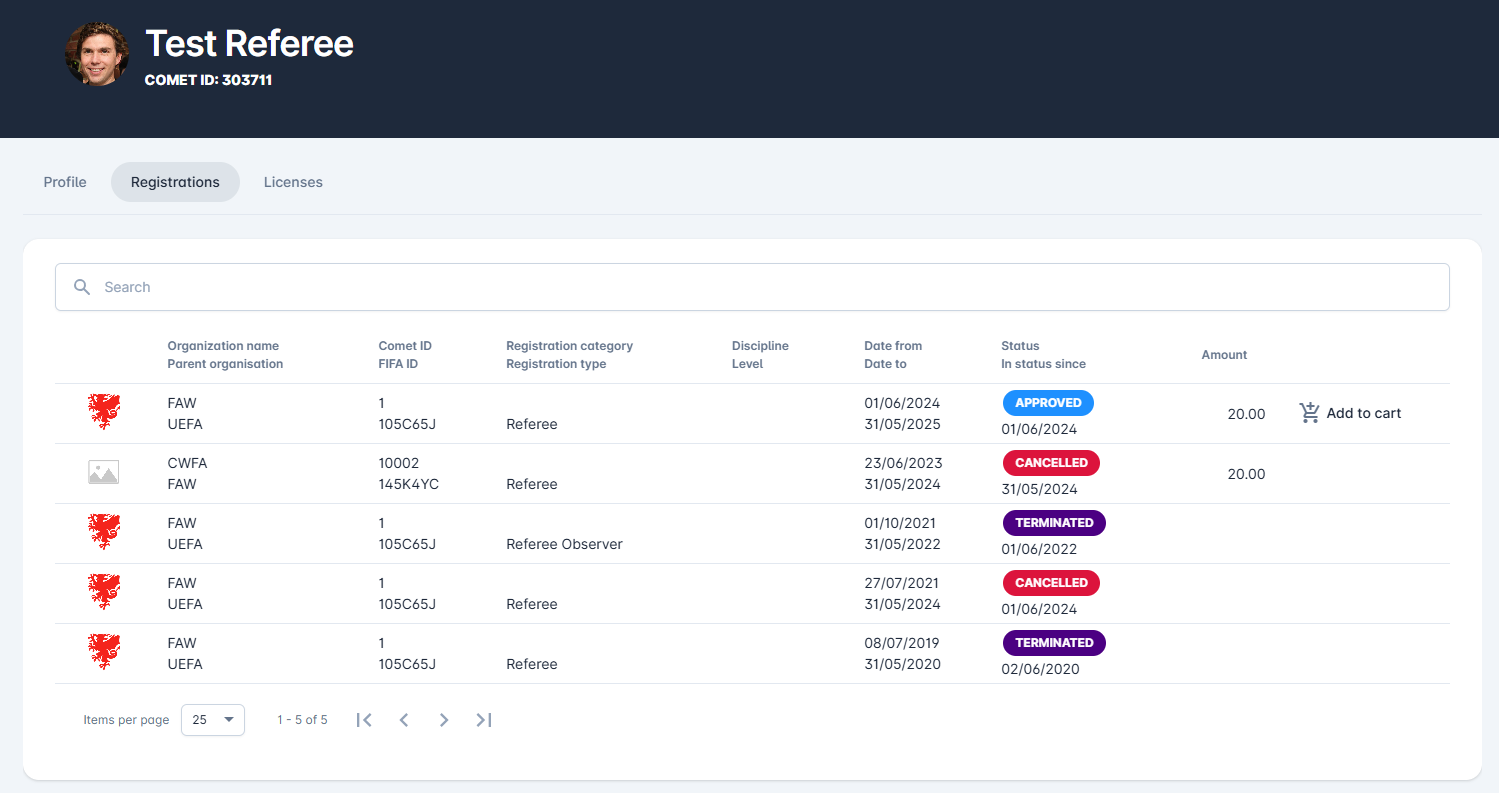Jump to last page of results
1499x793 pixels.
(484, 720)
